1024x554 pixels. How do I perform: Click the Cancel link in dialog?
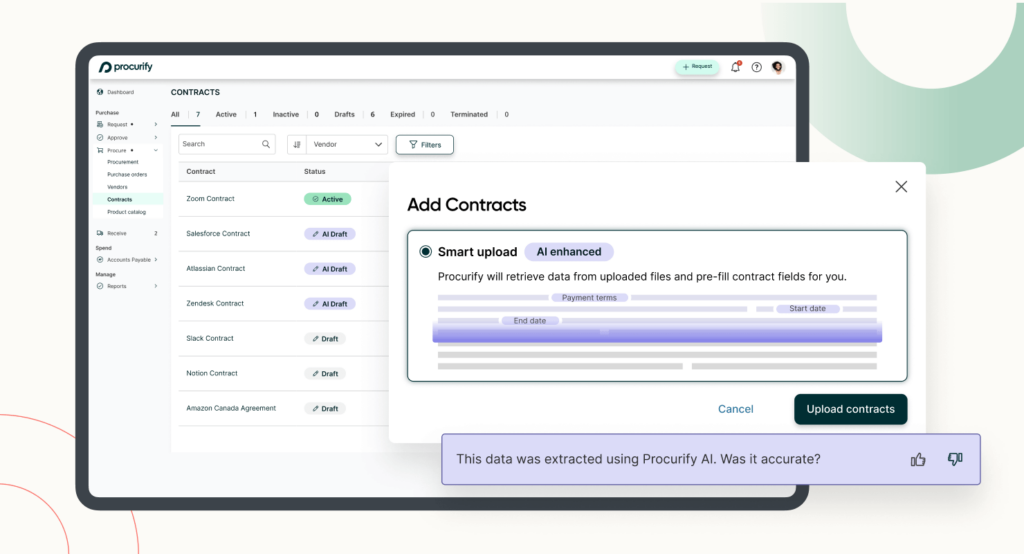click(x=735, y=409)
